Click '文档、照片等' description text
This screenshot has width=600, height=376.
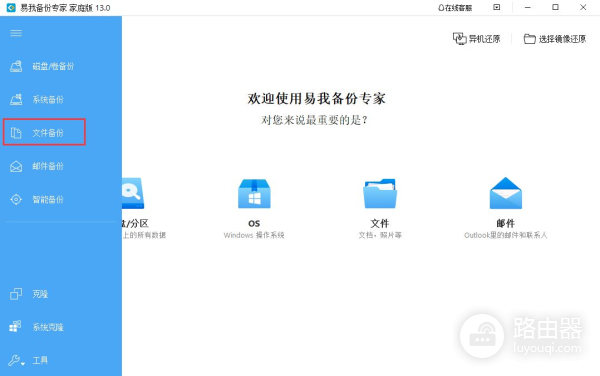380,235
